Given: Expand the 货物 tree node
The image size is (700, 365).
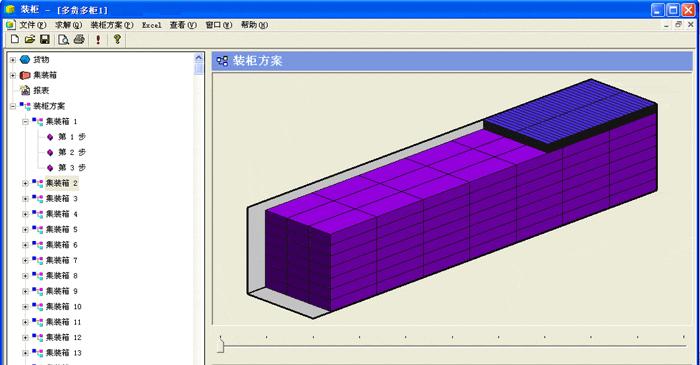Looking at the screenshot, I should [x=13, y=60].
